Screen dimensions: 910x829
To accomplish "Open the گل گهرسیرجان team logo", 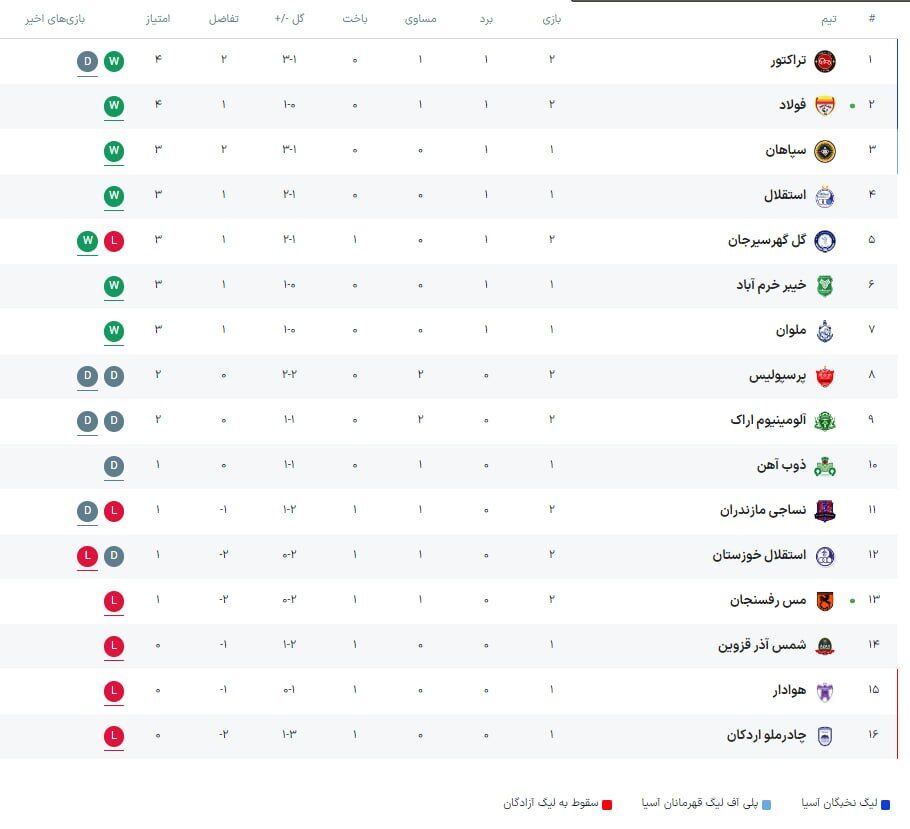I will point(826,240).
